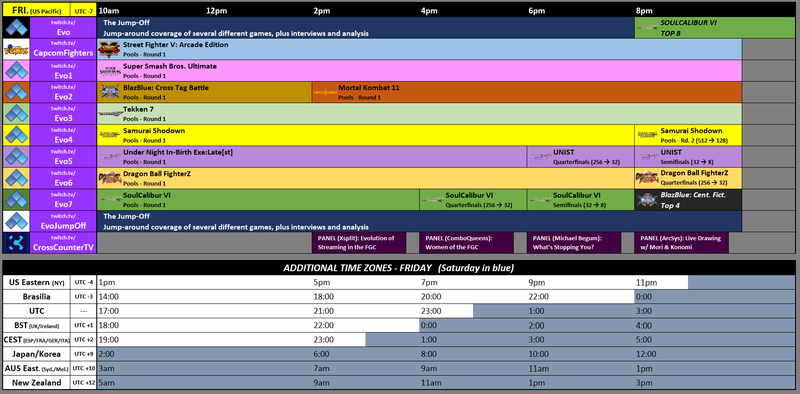800x394 pixels.
Task: Open the twitch.tv/Evo1 channel link
Action: [x=63, y=71]
